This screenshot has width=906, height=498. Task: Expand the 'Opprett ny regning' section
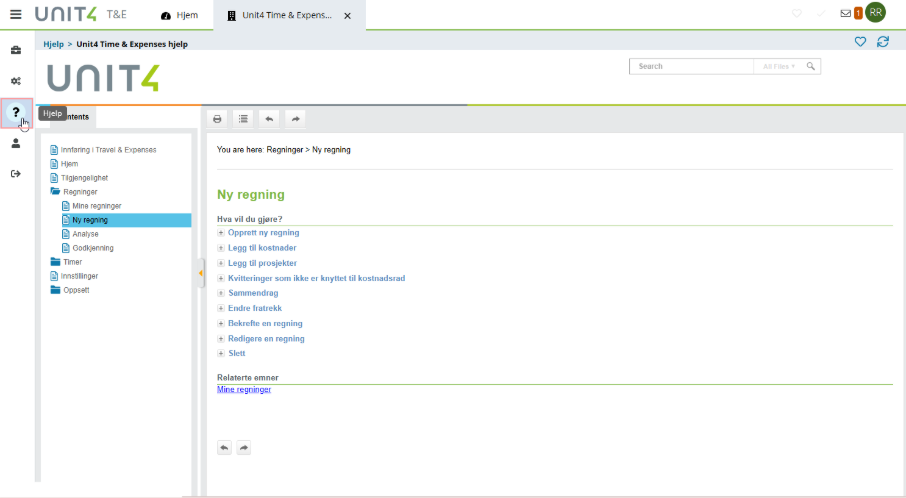pos(263,232)
